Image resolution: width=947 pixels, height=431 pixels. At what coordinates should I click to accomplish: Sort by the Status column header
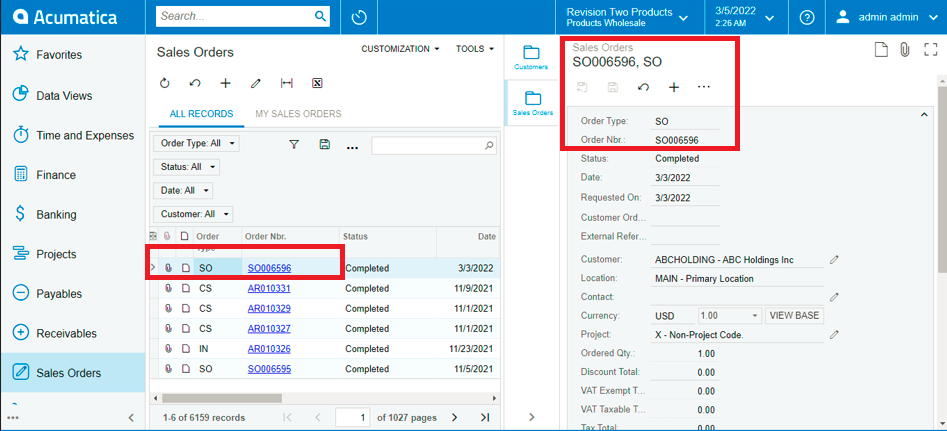pos(355,237)
